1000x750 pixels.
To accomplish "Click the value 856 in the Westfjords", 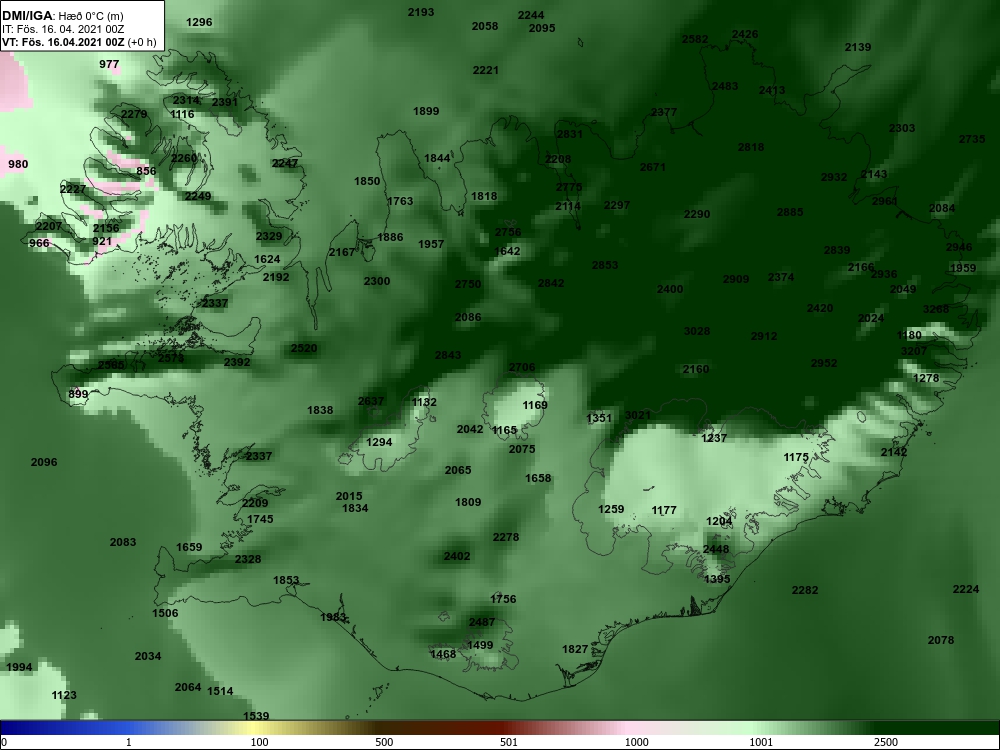I will tap(146, 171).
